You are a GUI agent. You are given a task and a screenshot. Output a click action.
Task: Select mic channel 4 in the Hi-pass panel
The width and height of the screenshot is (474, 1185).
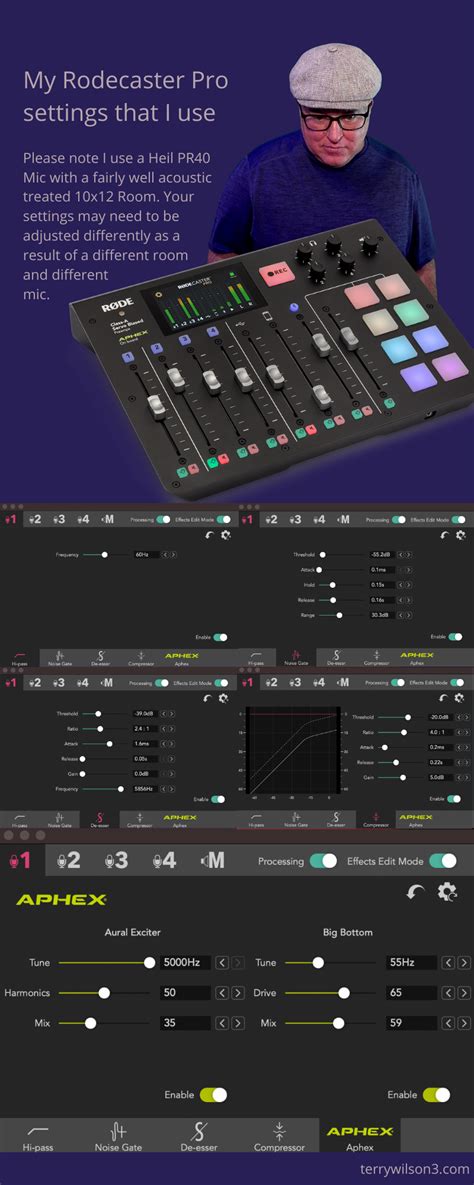84,520
